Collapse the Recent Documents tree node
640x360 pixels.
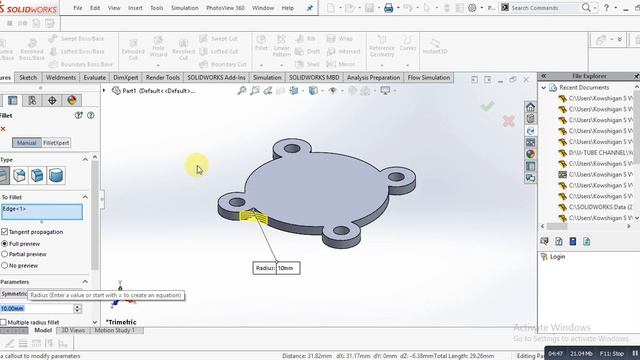[x=544, y=88]
